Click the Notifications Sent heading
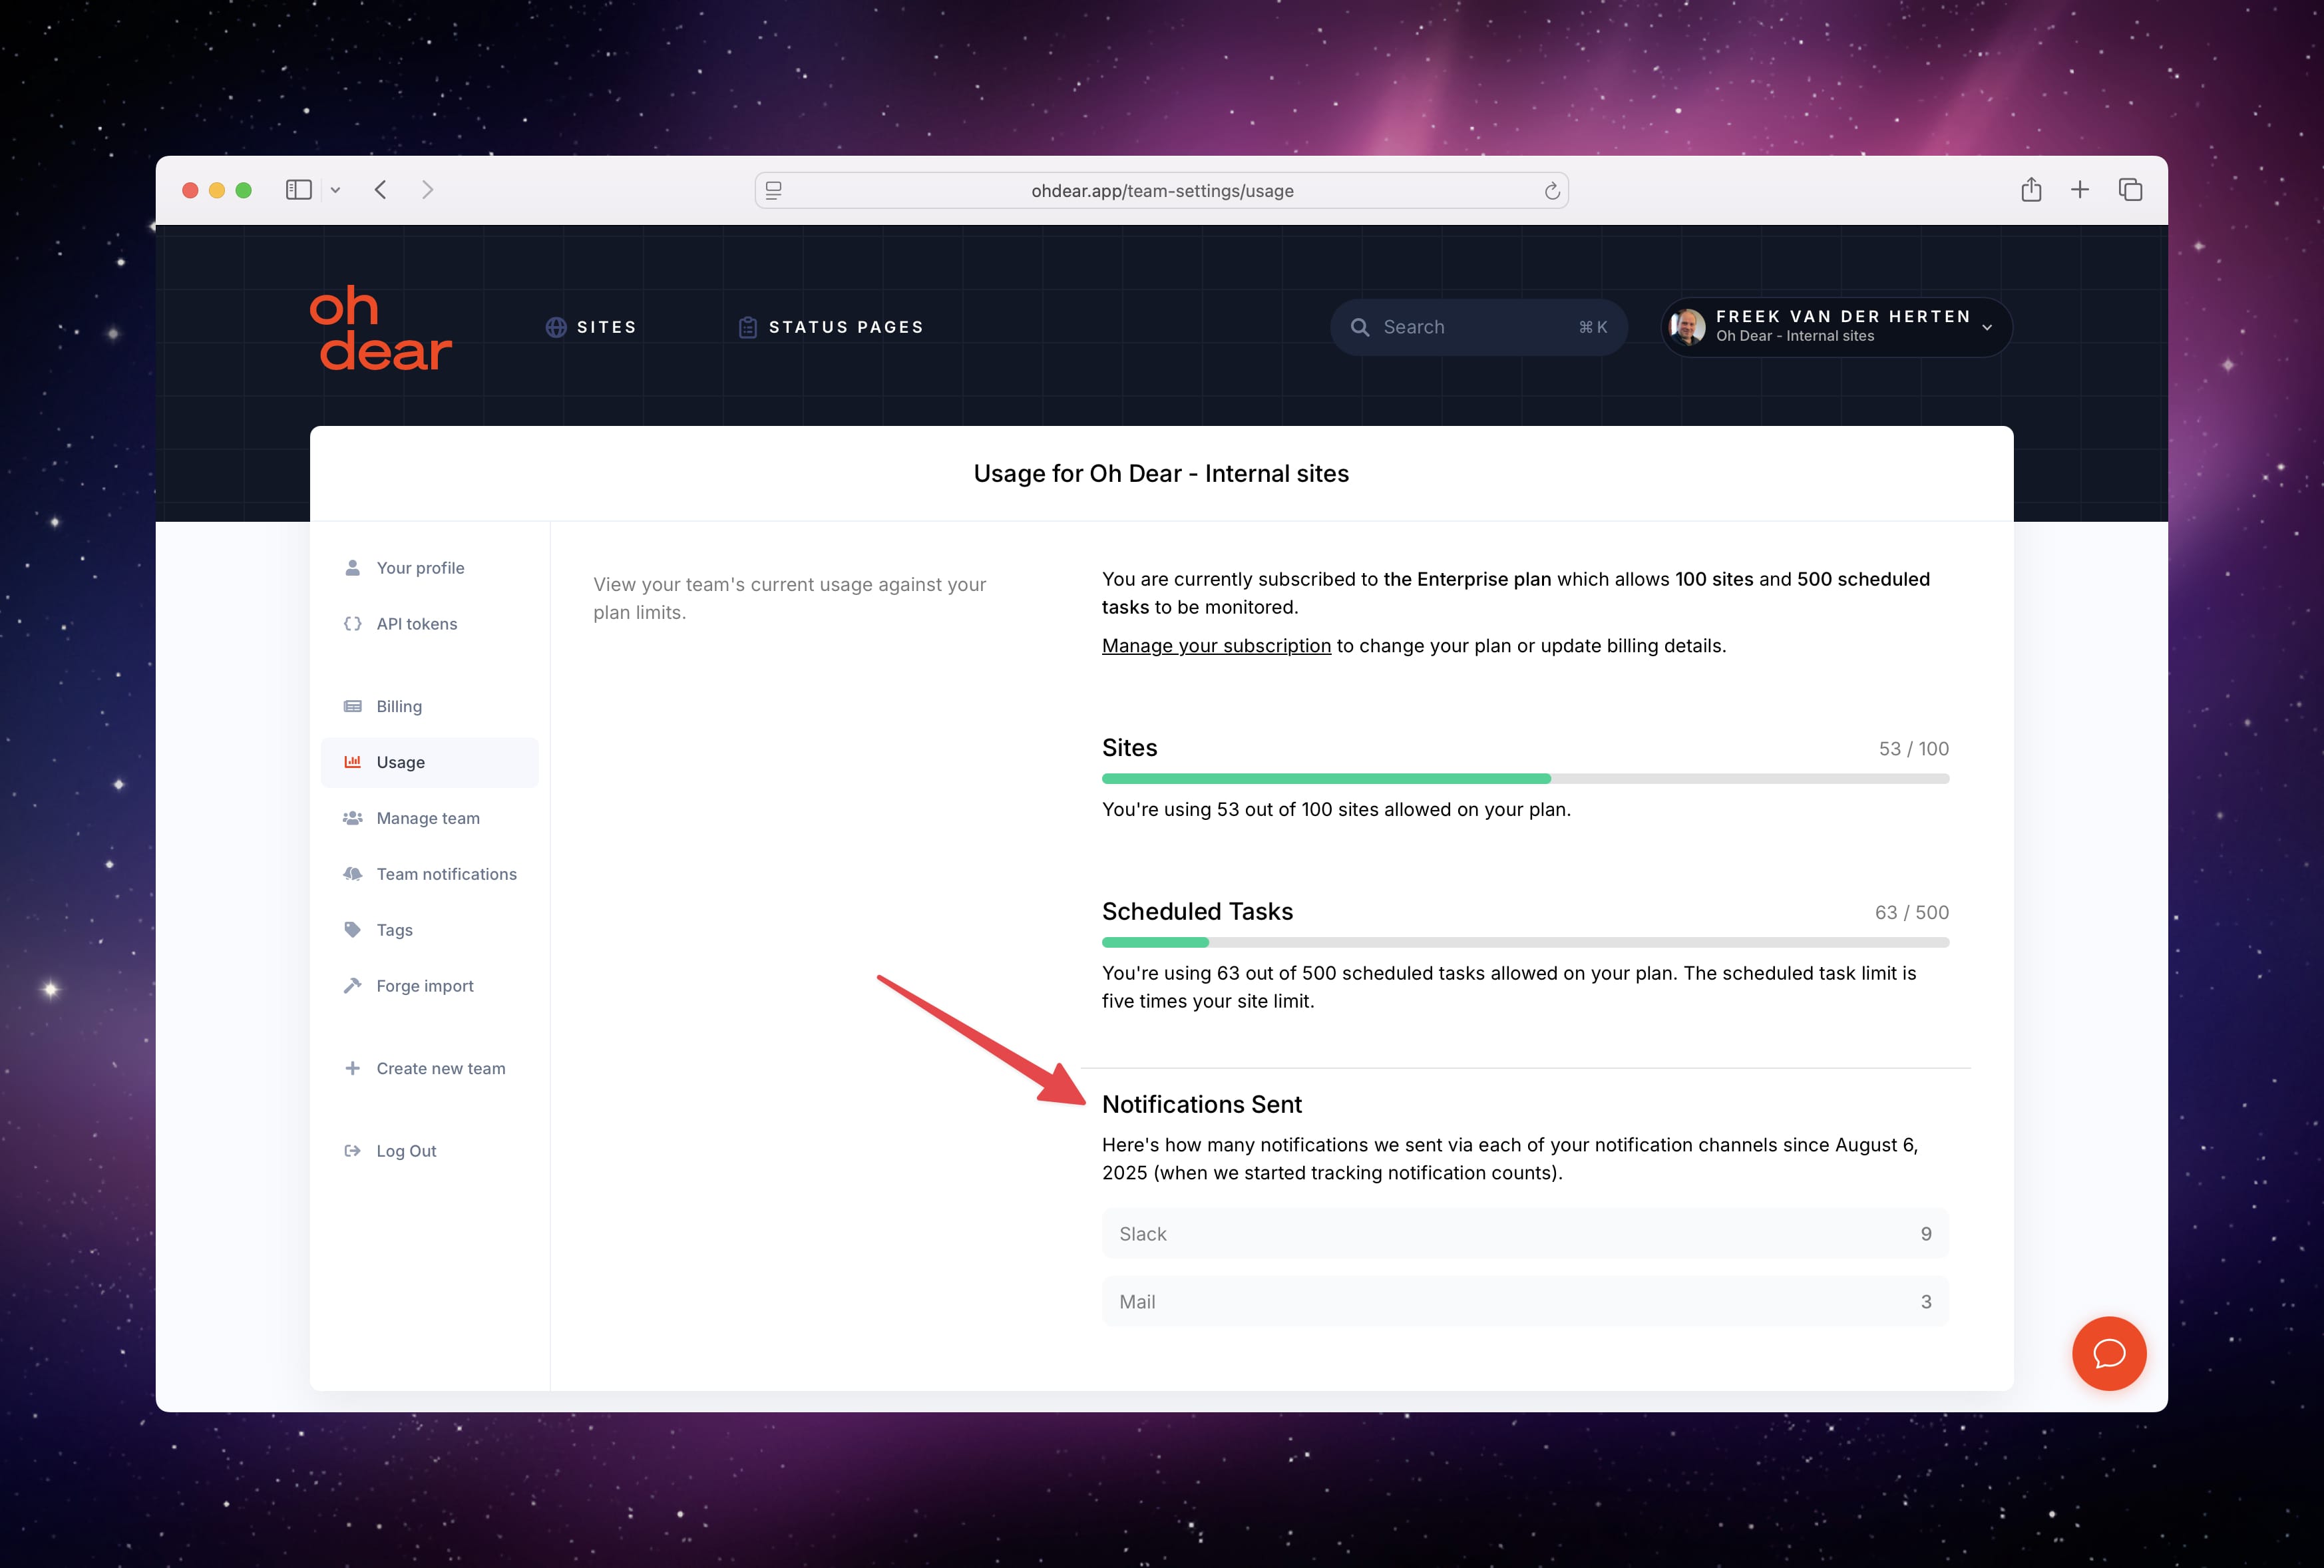Screen dimensions: 2324x1568 click(1201, 1105)
